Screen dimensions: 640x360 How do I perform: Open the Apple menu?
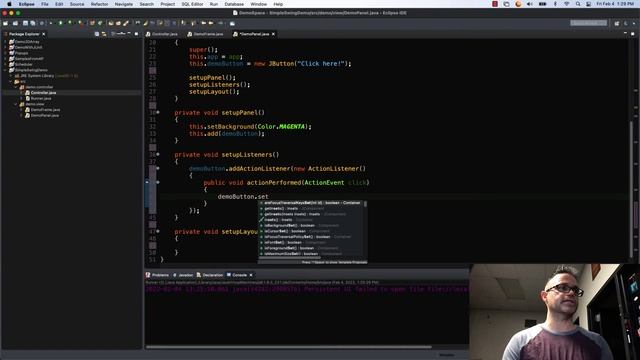coord(9,4)
